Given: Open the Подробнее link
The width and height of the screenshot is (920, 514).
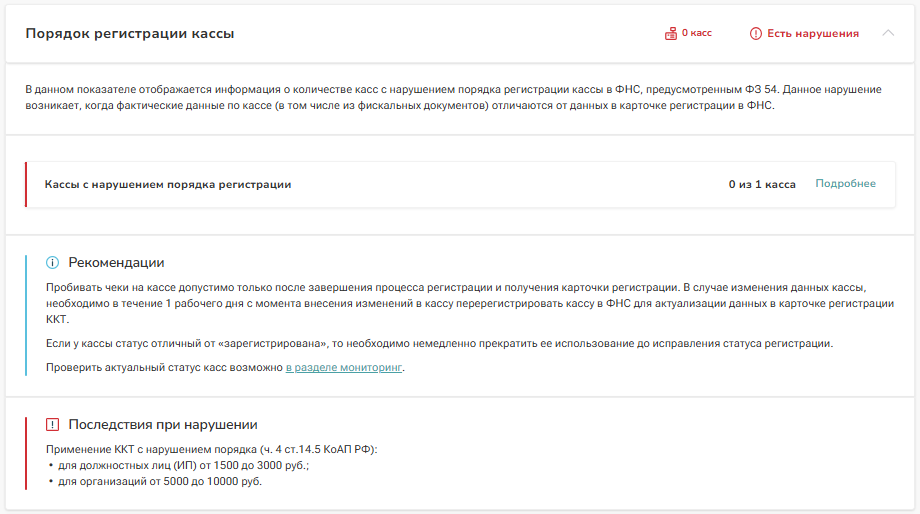Looking at the screenshot, I should tap(845, 184).
